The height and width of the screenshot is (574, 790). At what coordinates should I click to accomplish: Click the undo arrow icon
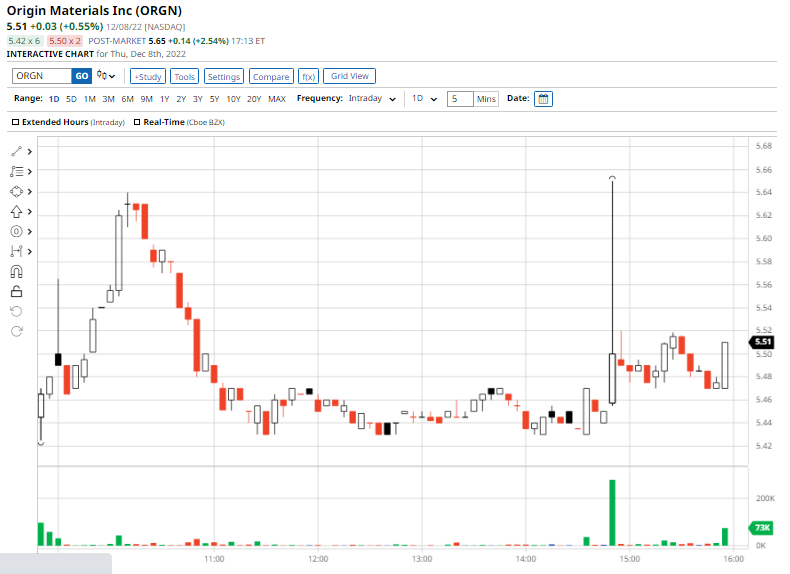point(17,311)
